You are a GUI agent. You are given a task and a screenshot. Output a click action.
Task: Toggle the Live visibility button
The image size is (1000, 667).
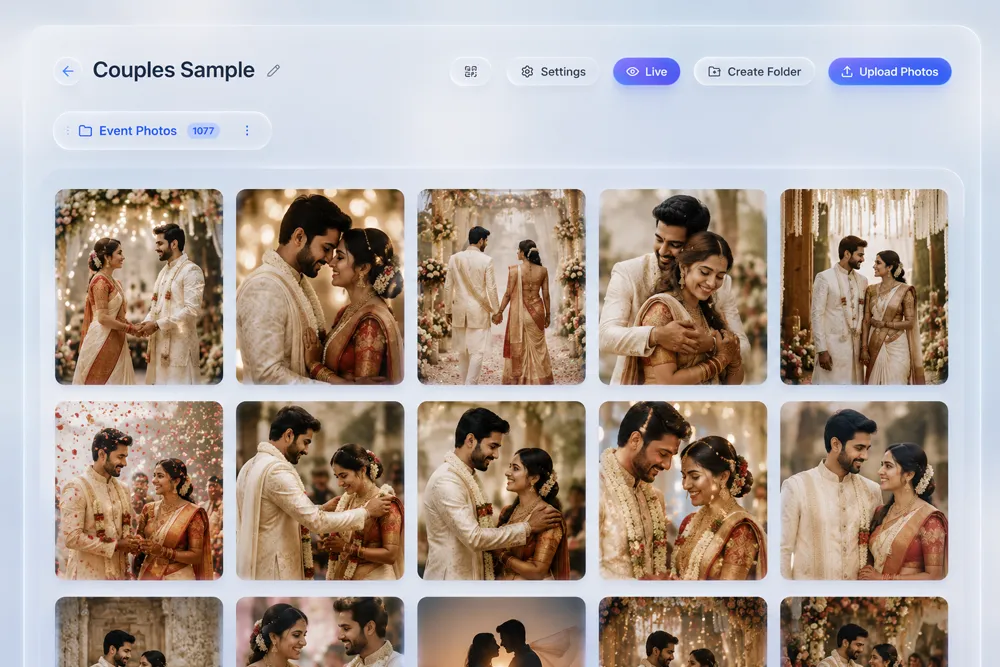[647, 71]
